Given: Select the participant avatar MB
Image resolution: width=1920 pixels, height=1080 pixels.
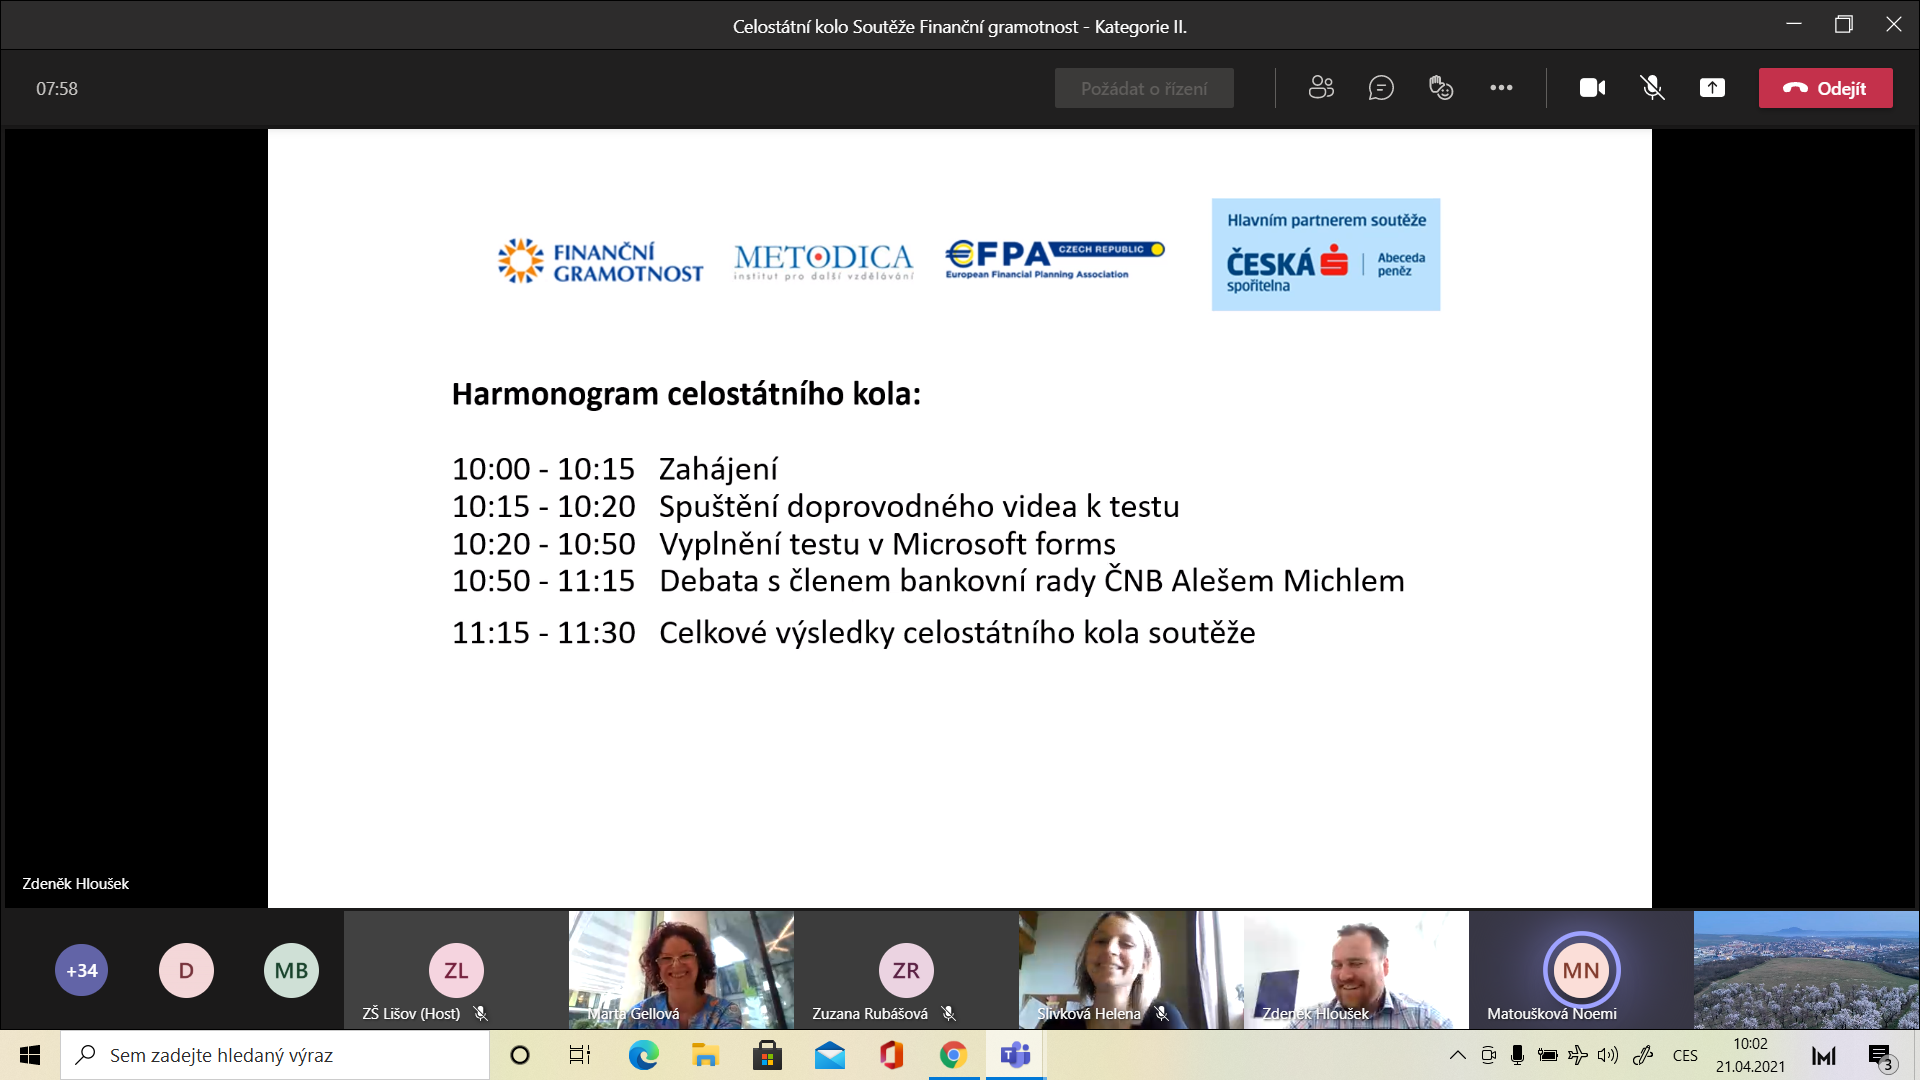Looking at the screenshot, I should pos(291,970).
